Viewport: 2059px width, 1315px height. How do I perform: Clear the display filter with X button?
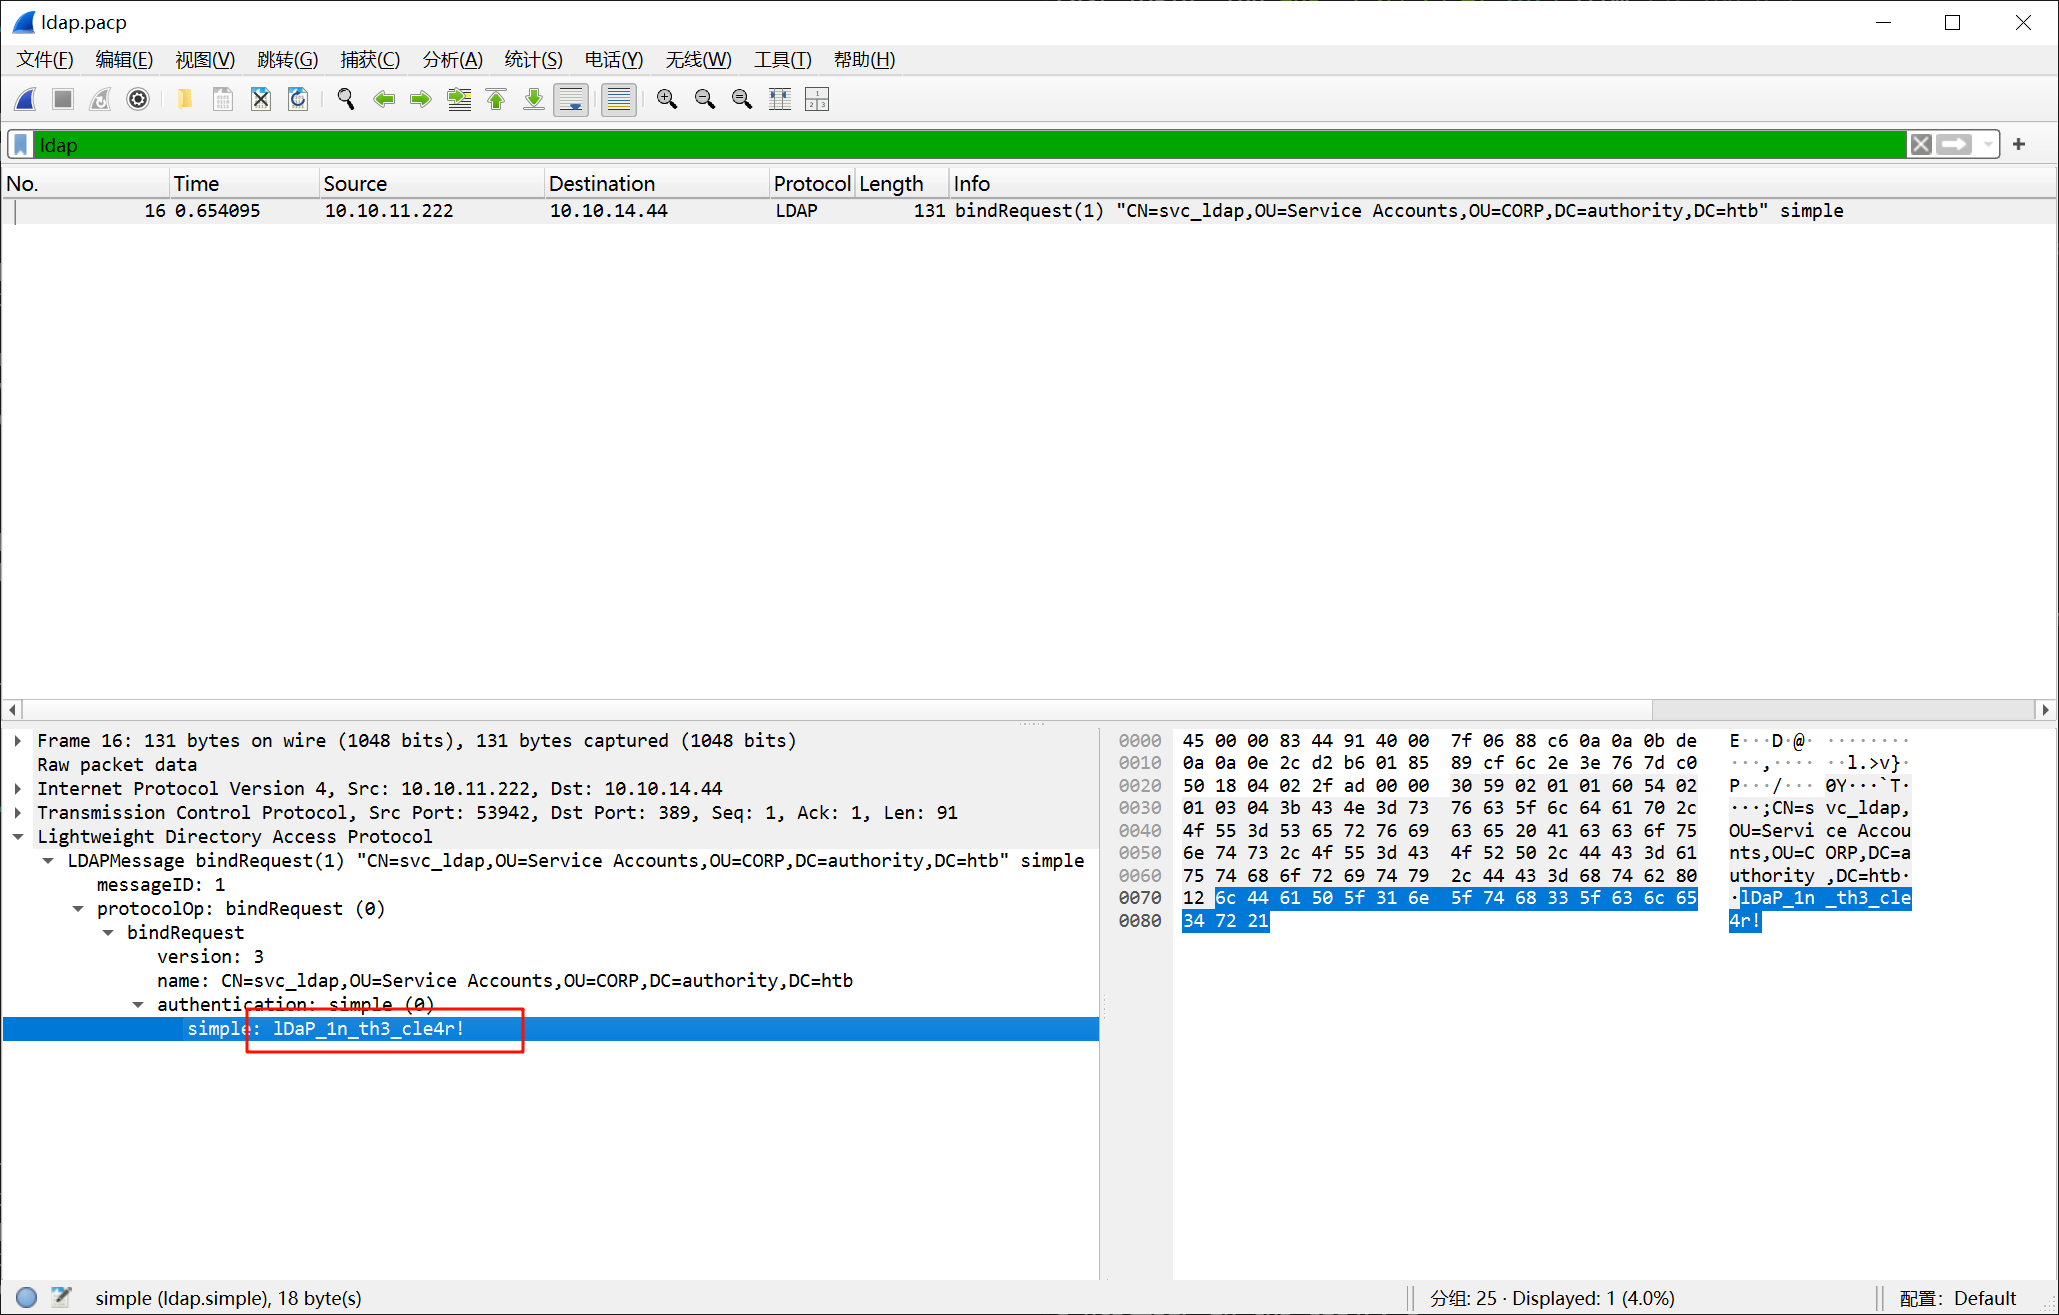[x=1921, y=145]
